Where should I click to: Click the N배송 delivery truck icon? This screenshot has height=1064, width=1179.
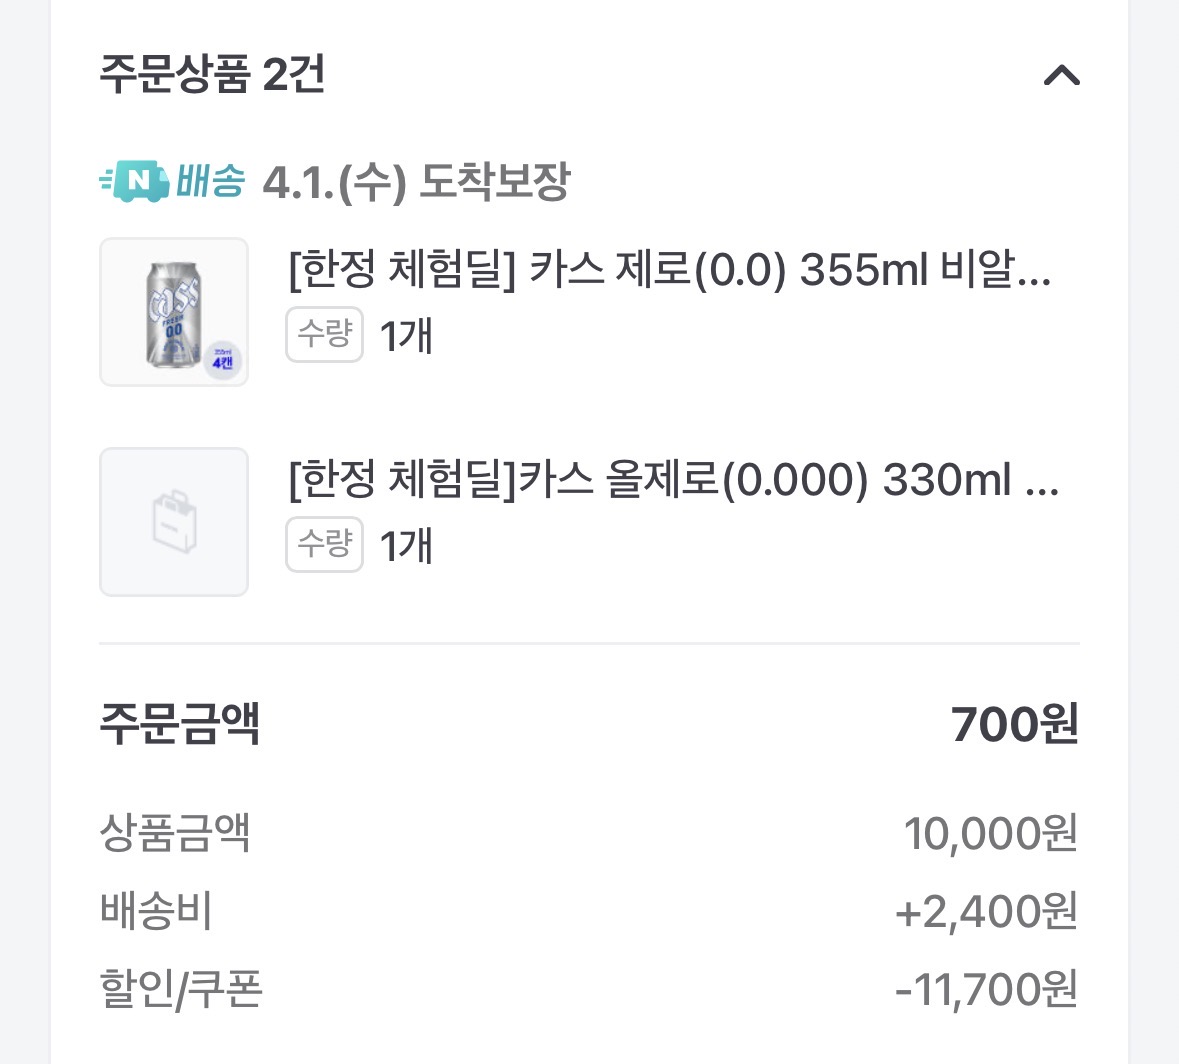click(x=135, y=181)
